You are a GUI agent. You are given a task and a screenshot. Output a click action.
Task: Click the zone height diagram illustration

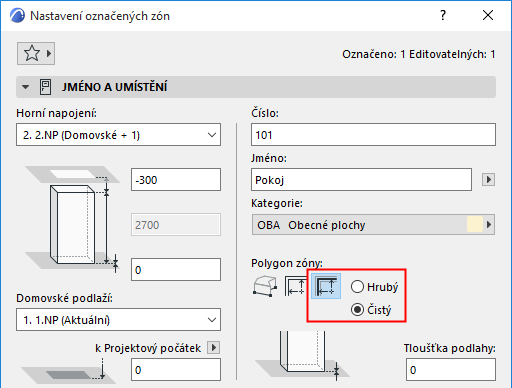[x=73, y=220]
